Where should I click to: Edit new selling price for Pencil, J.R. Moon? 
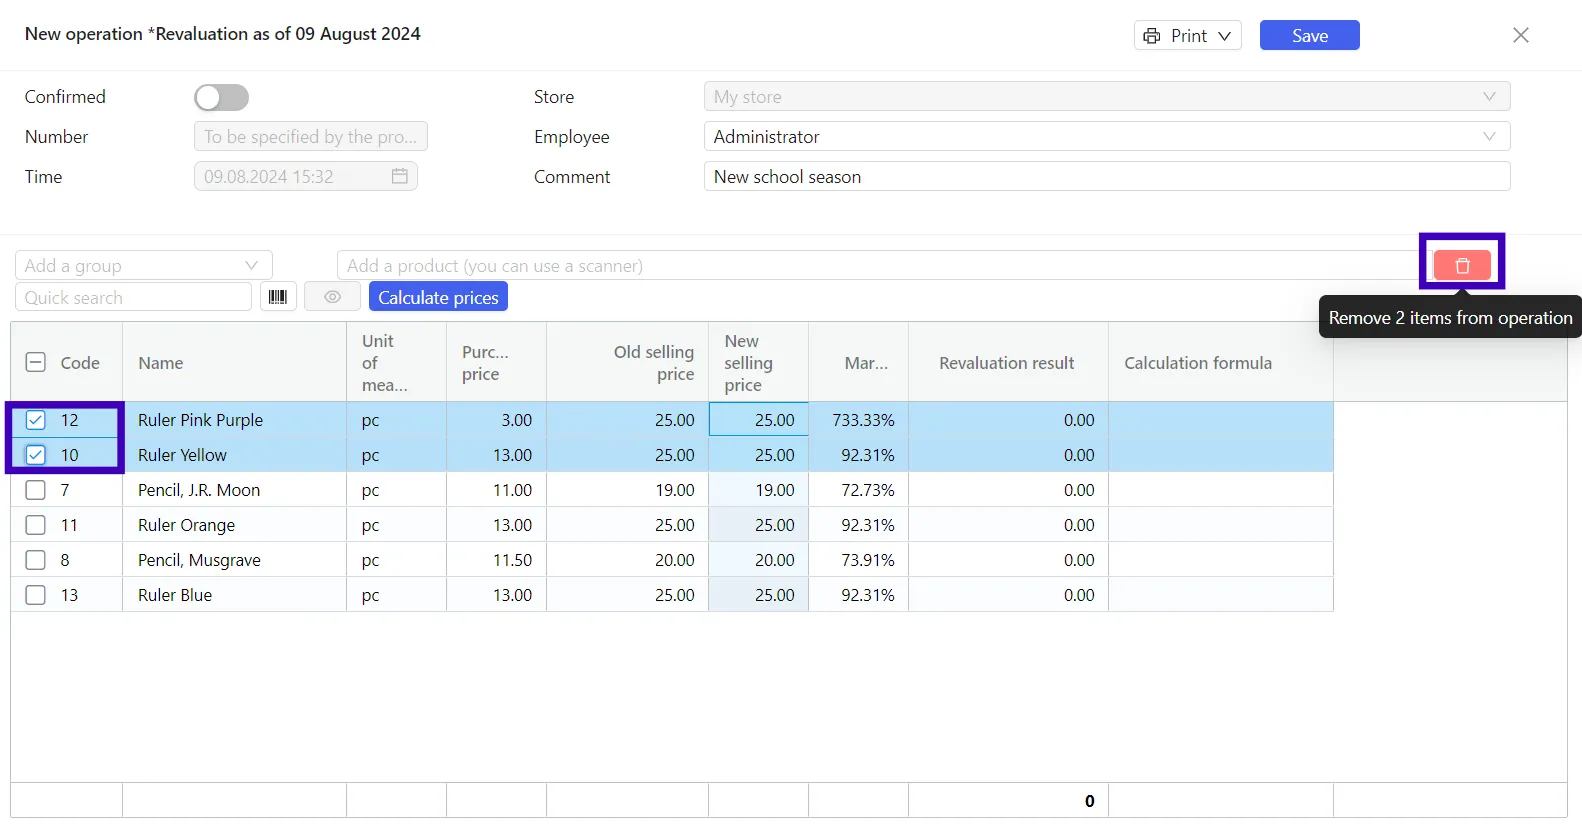click(758, 490)
